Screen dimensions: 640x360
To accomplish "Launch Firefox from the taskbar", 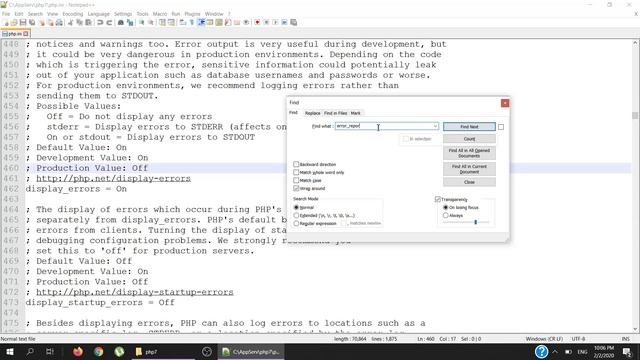I will (x=78, y=351).
